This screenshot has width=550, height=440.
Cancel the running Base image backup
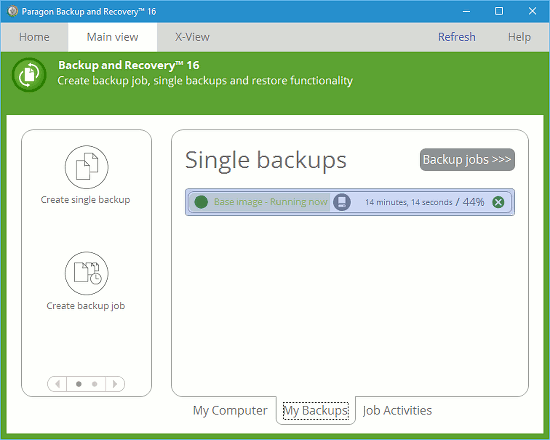(498, 202)
